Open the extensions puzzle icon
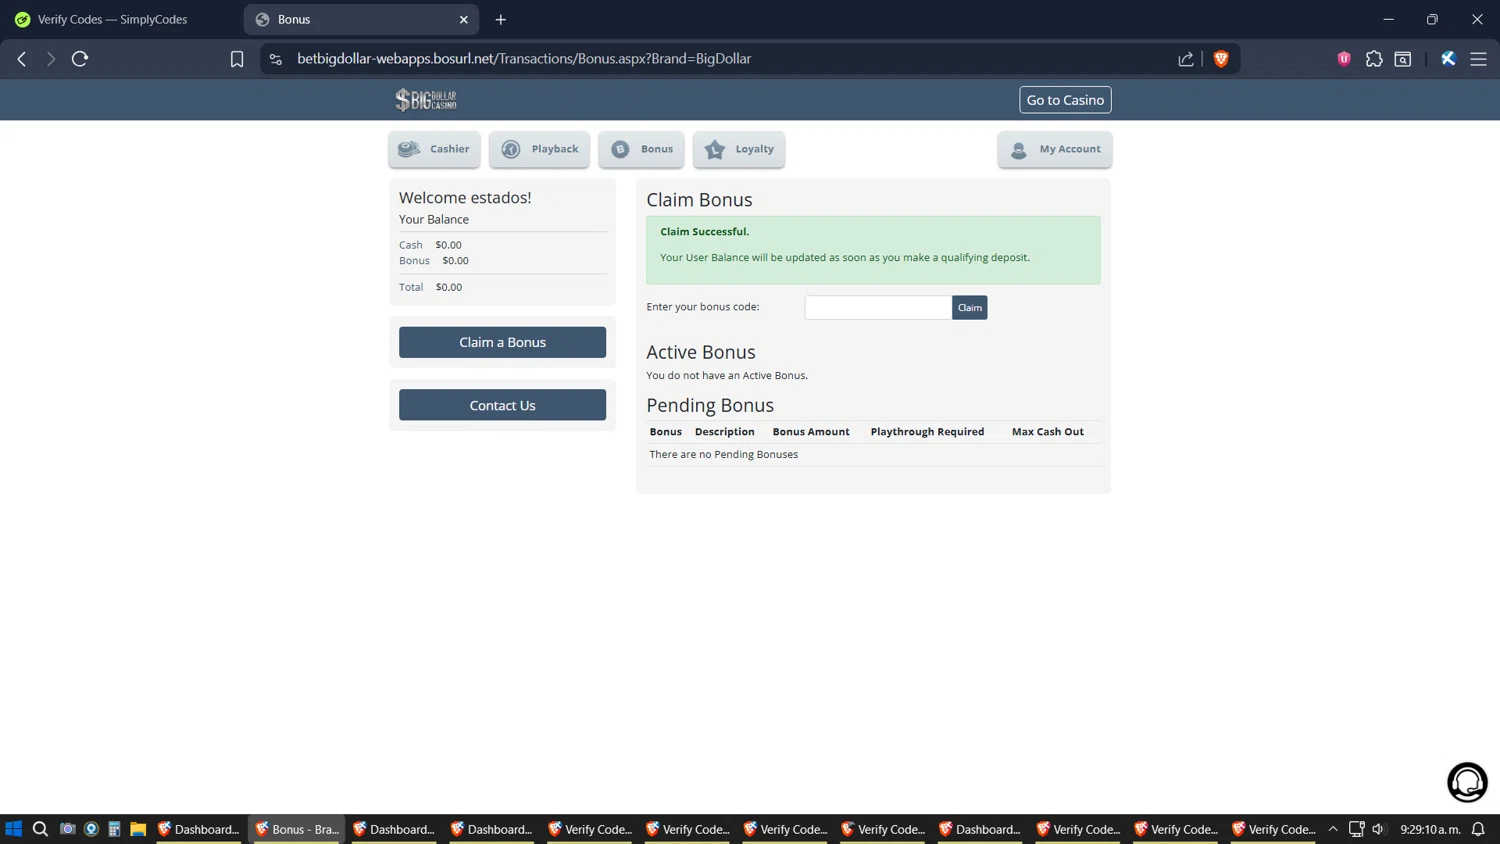1500x844 pixels. pos(1374,59)
